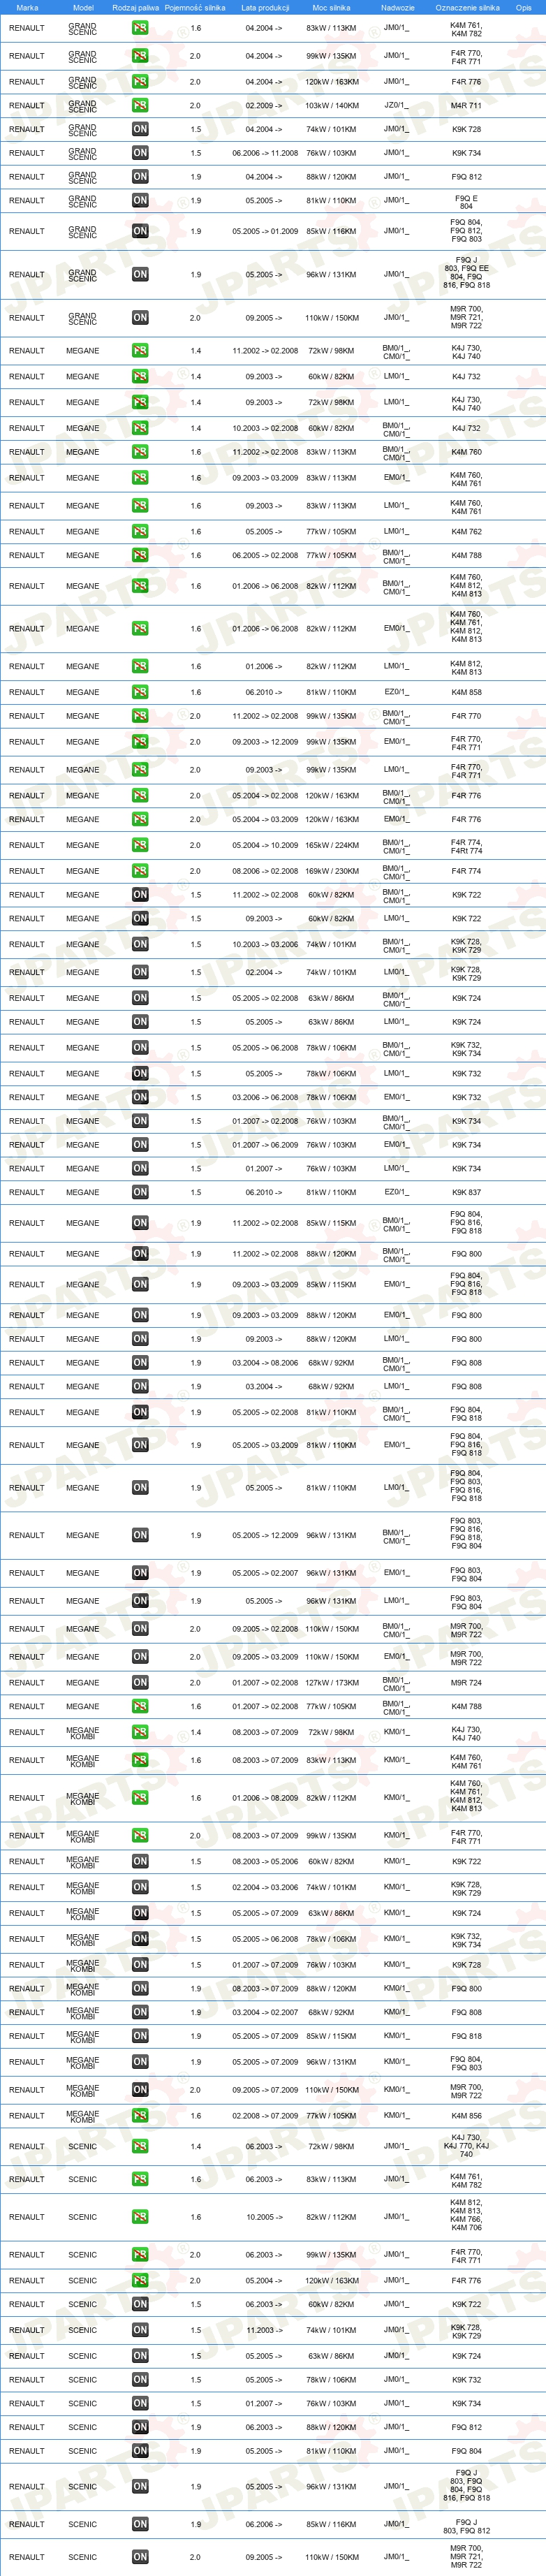Click the PB icon in the Scenic 1.4 row
This screenshot has width=546, height=2576.
tap(140, 2146)
